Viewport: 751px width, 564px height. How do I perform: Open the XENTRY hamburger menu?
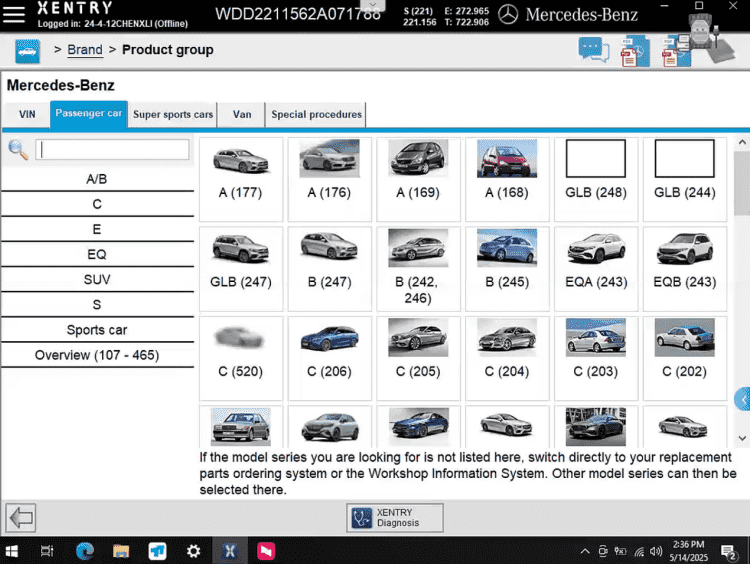[x=14, y=14]
